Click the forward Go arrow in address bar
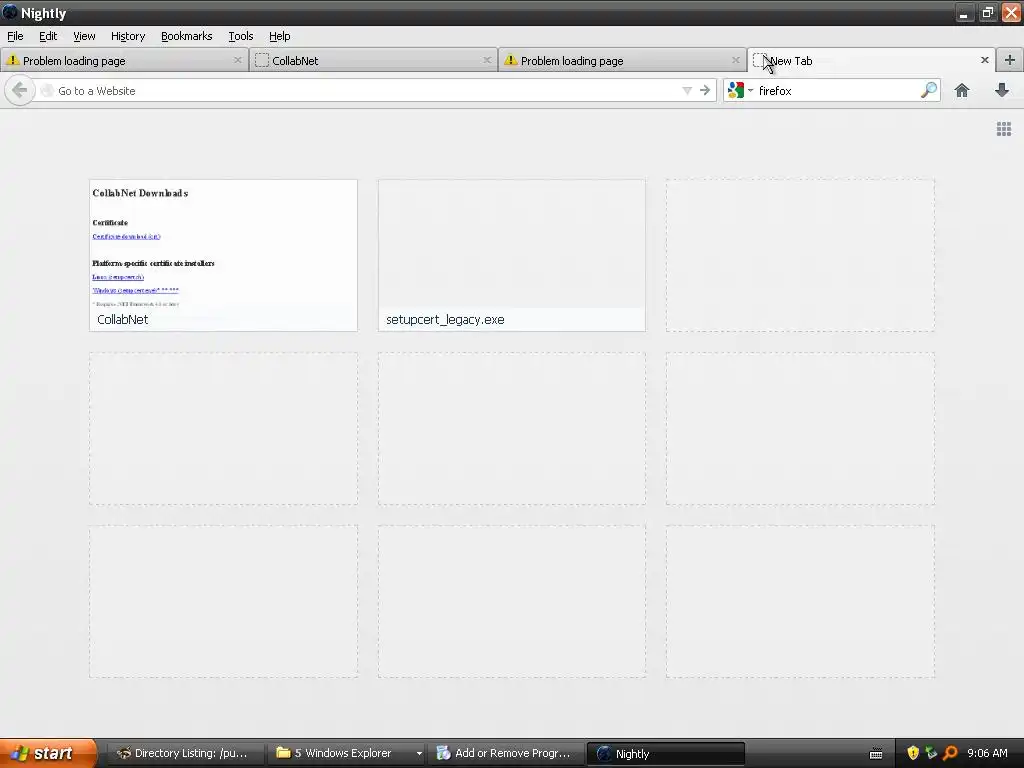This screenshot has width=1024, height=768. coord(705,90)
